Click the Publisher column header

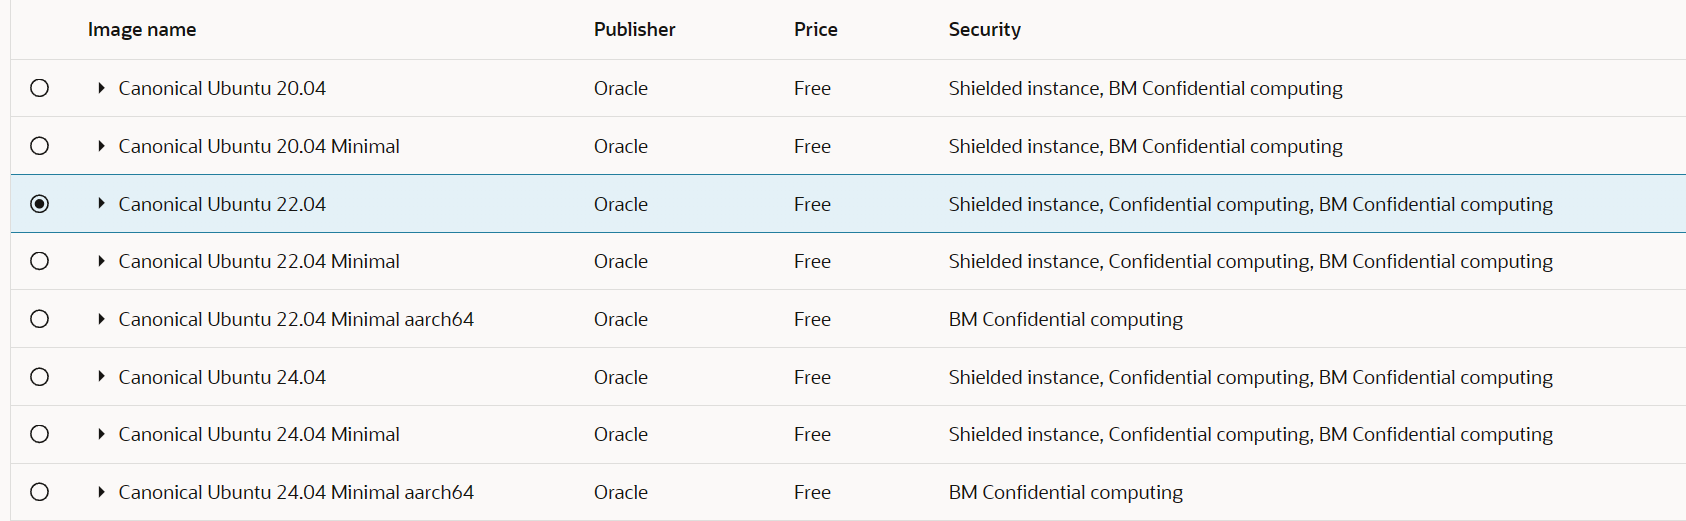(x=635, y=30)
